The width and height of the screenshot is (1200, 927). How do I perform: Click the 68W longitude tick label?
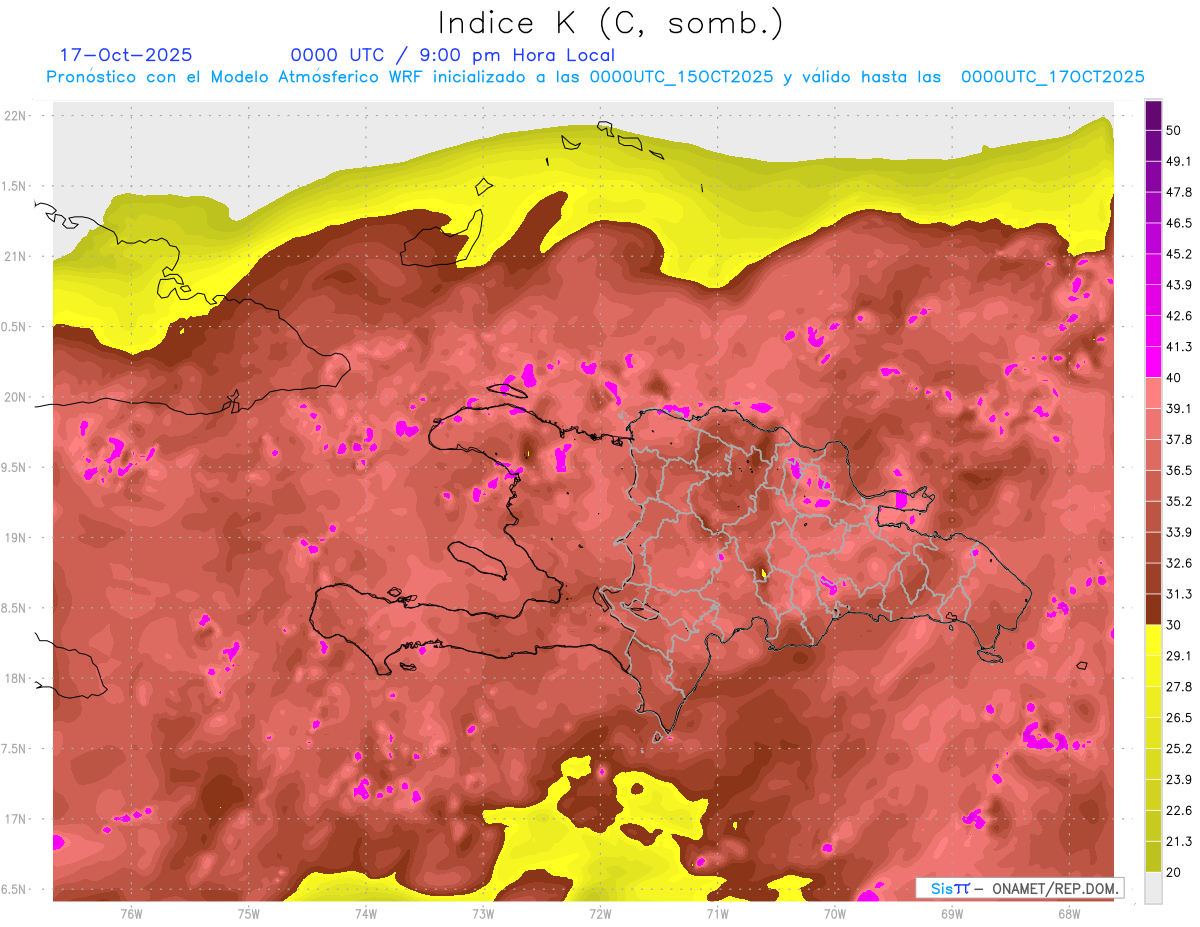pos(1068,914)
